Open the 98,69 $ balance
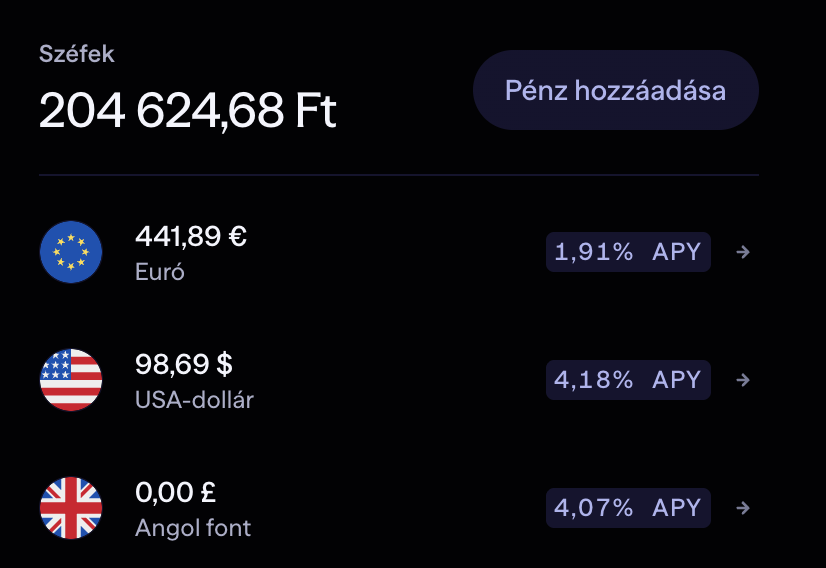 point(184,365)
